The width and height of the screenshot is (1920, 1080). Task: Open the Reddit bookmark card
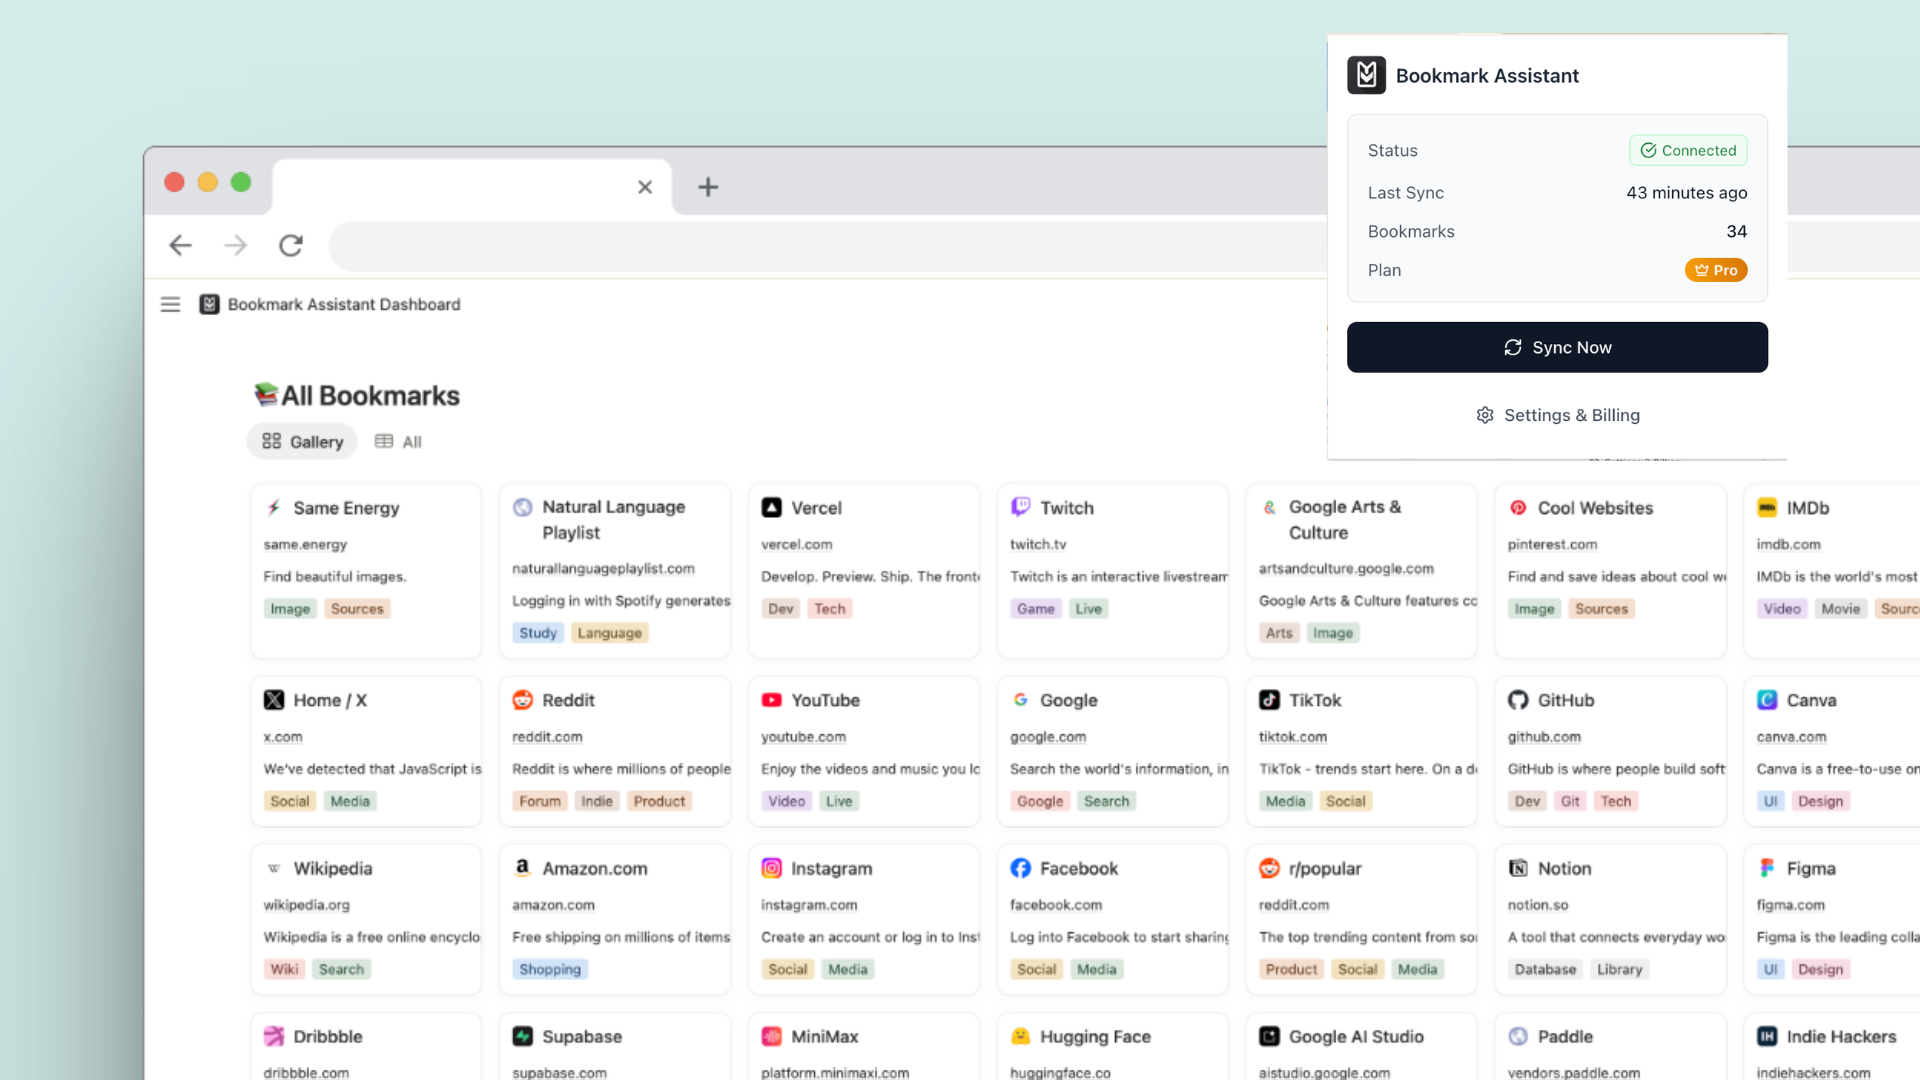pyautogui.click(x=614, y=750)
